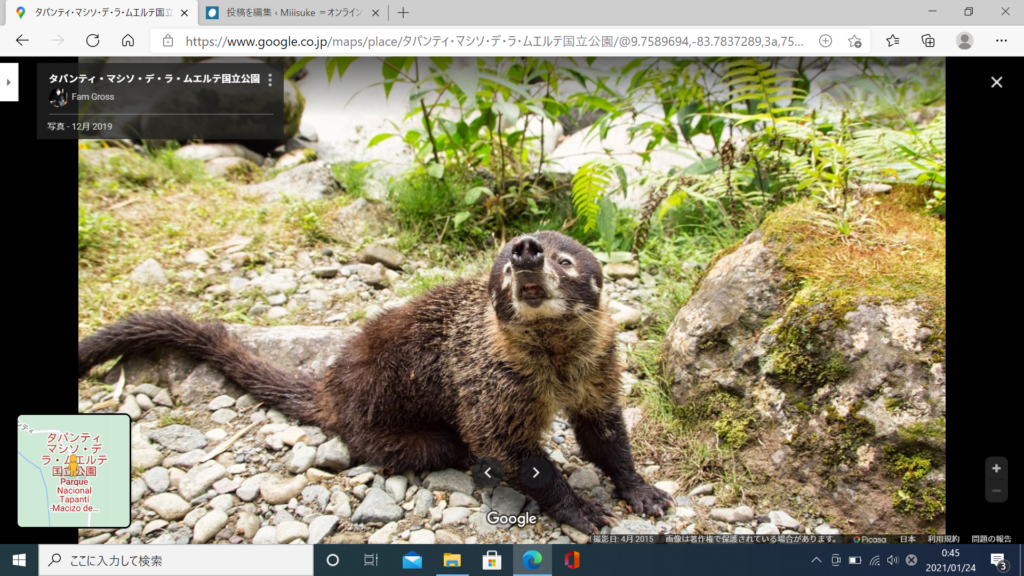Select Microsoft Edge taskbar icon
This screenshot has height=576, width=1024.
(532, 560)
